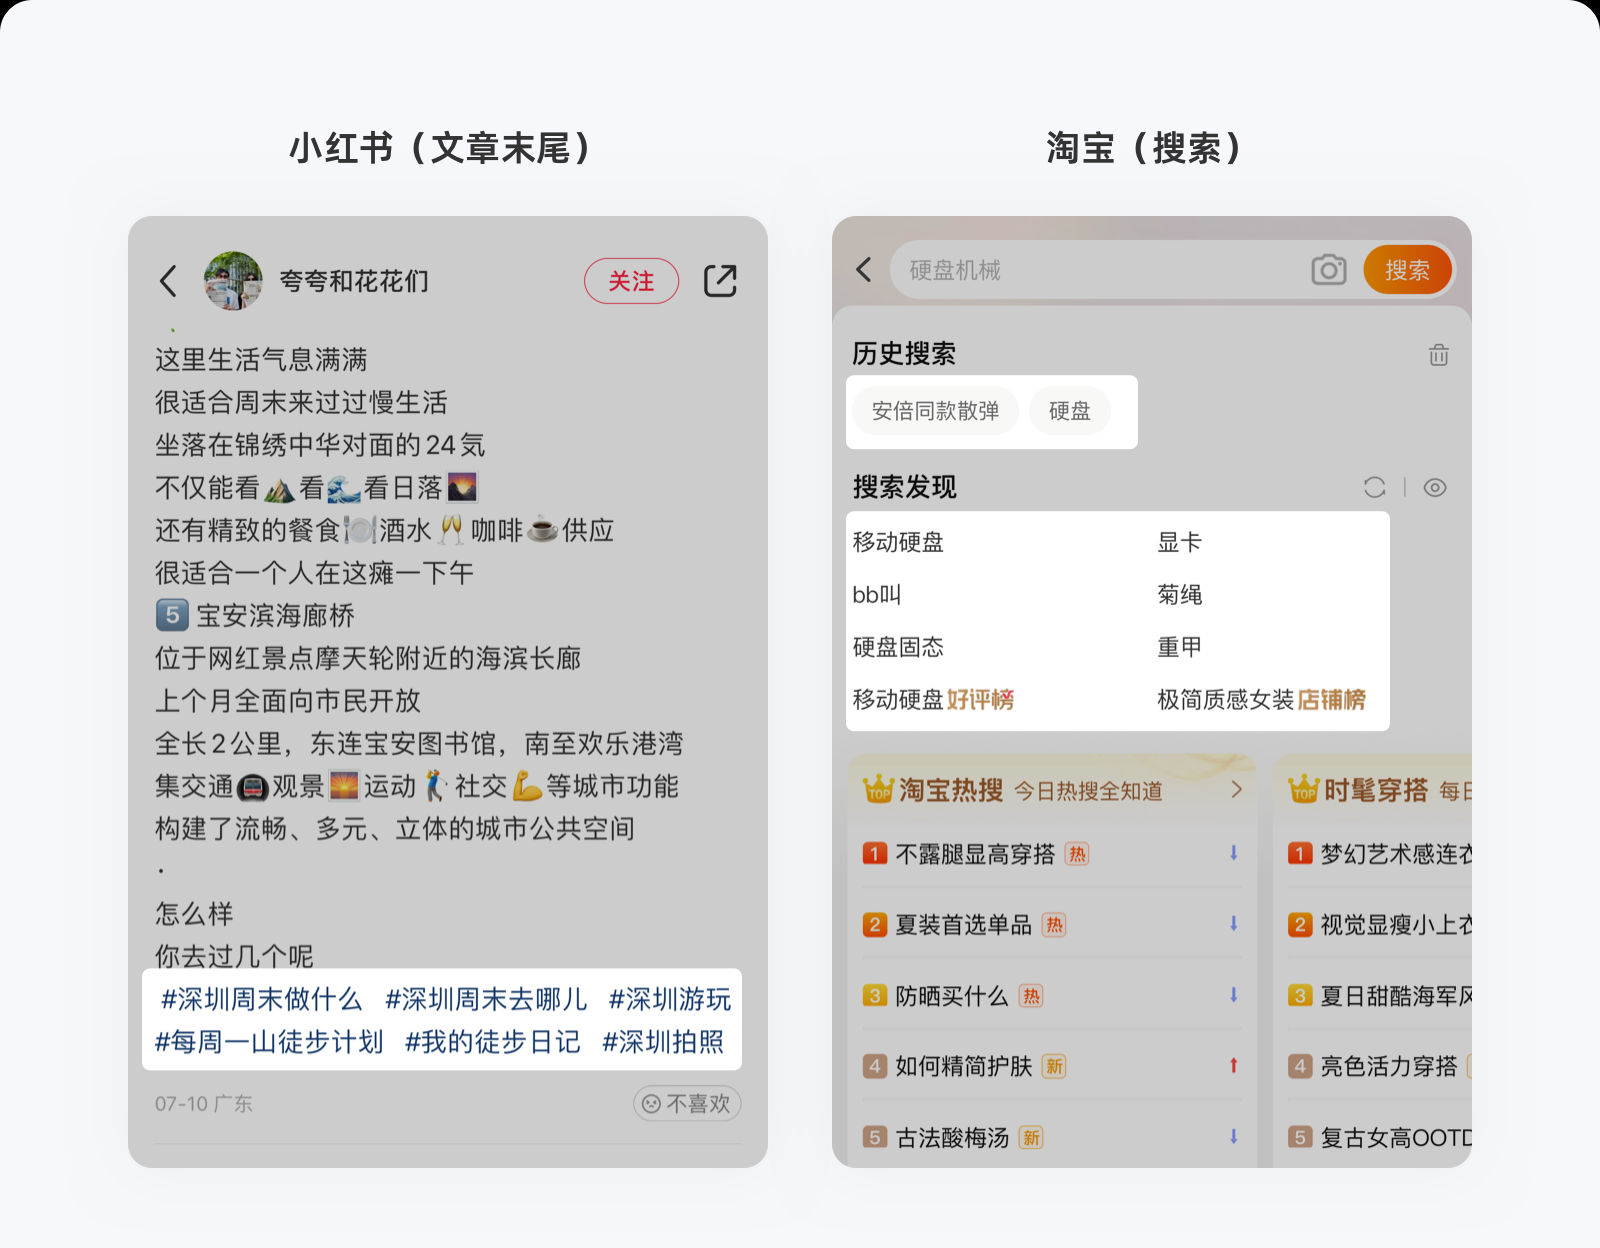Image resolution: width=1600 pixels, height=1248 pixels.
Task: Select history tag 安倍同款散弹
Action: point(935,411)
